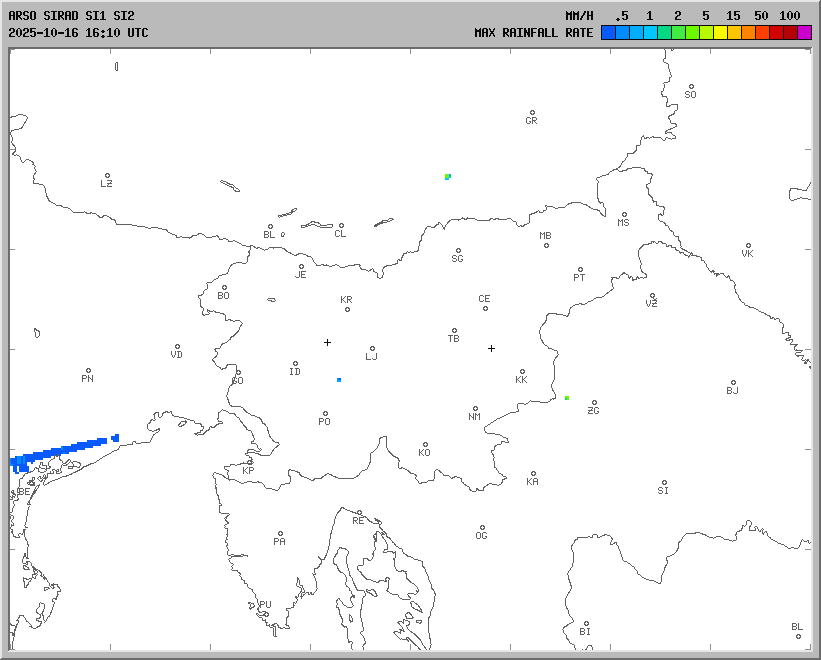Click the MB city marker
Image resolution: width=821 pixels, height=660 pixels.
point(546,245)
